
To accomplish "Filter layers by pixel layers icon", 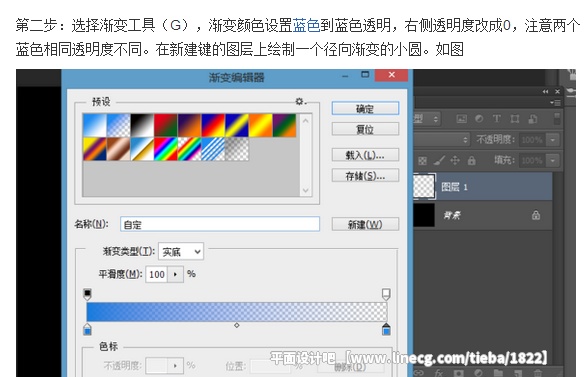I will (x=461, y=119).
